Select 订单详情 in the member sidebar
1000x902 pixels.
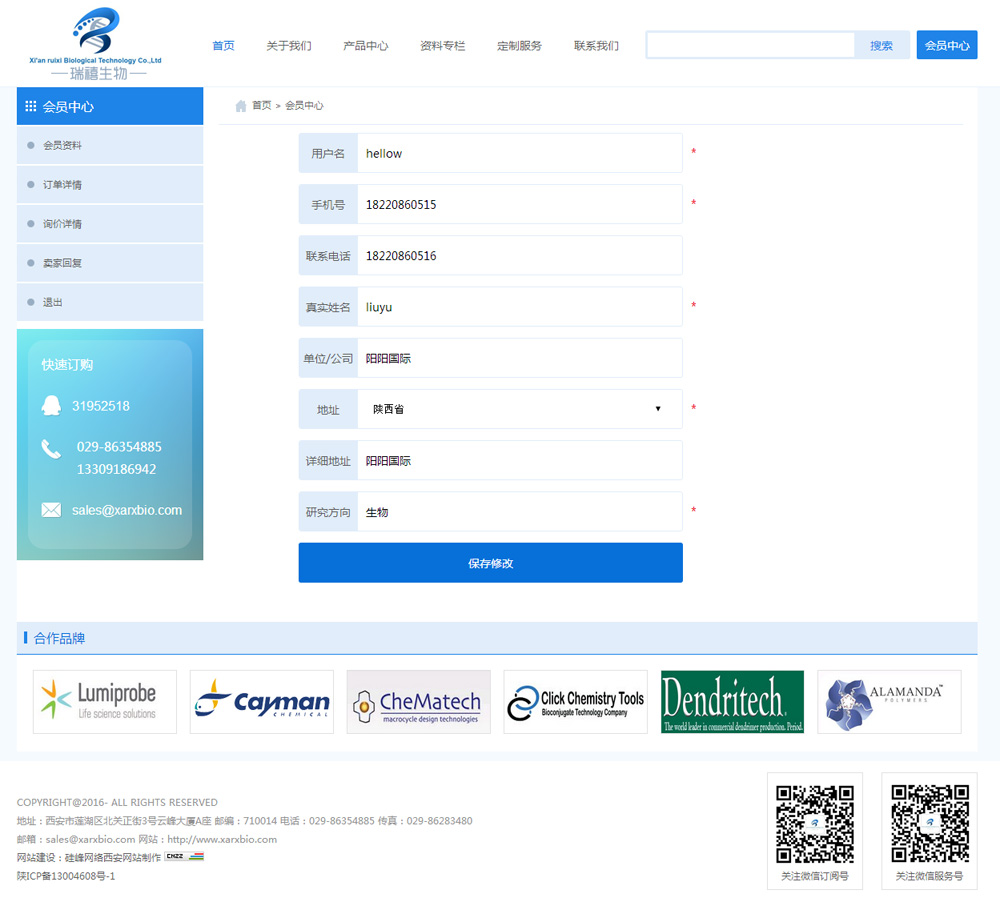[x=62, y=185]
